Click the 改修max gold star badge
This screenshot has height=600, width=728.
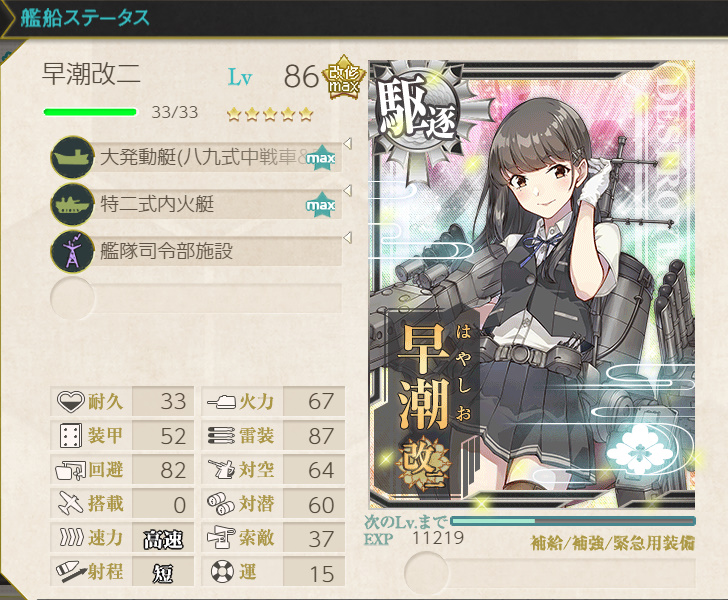[344, 78]
